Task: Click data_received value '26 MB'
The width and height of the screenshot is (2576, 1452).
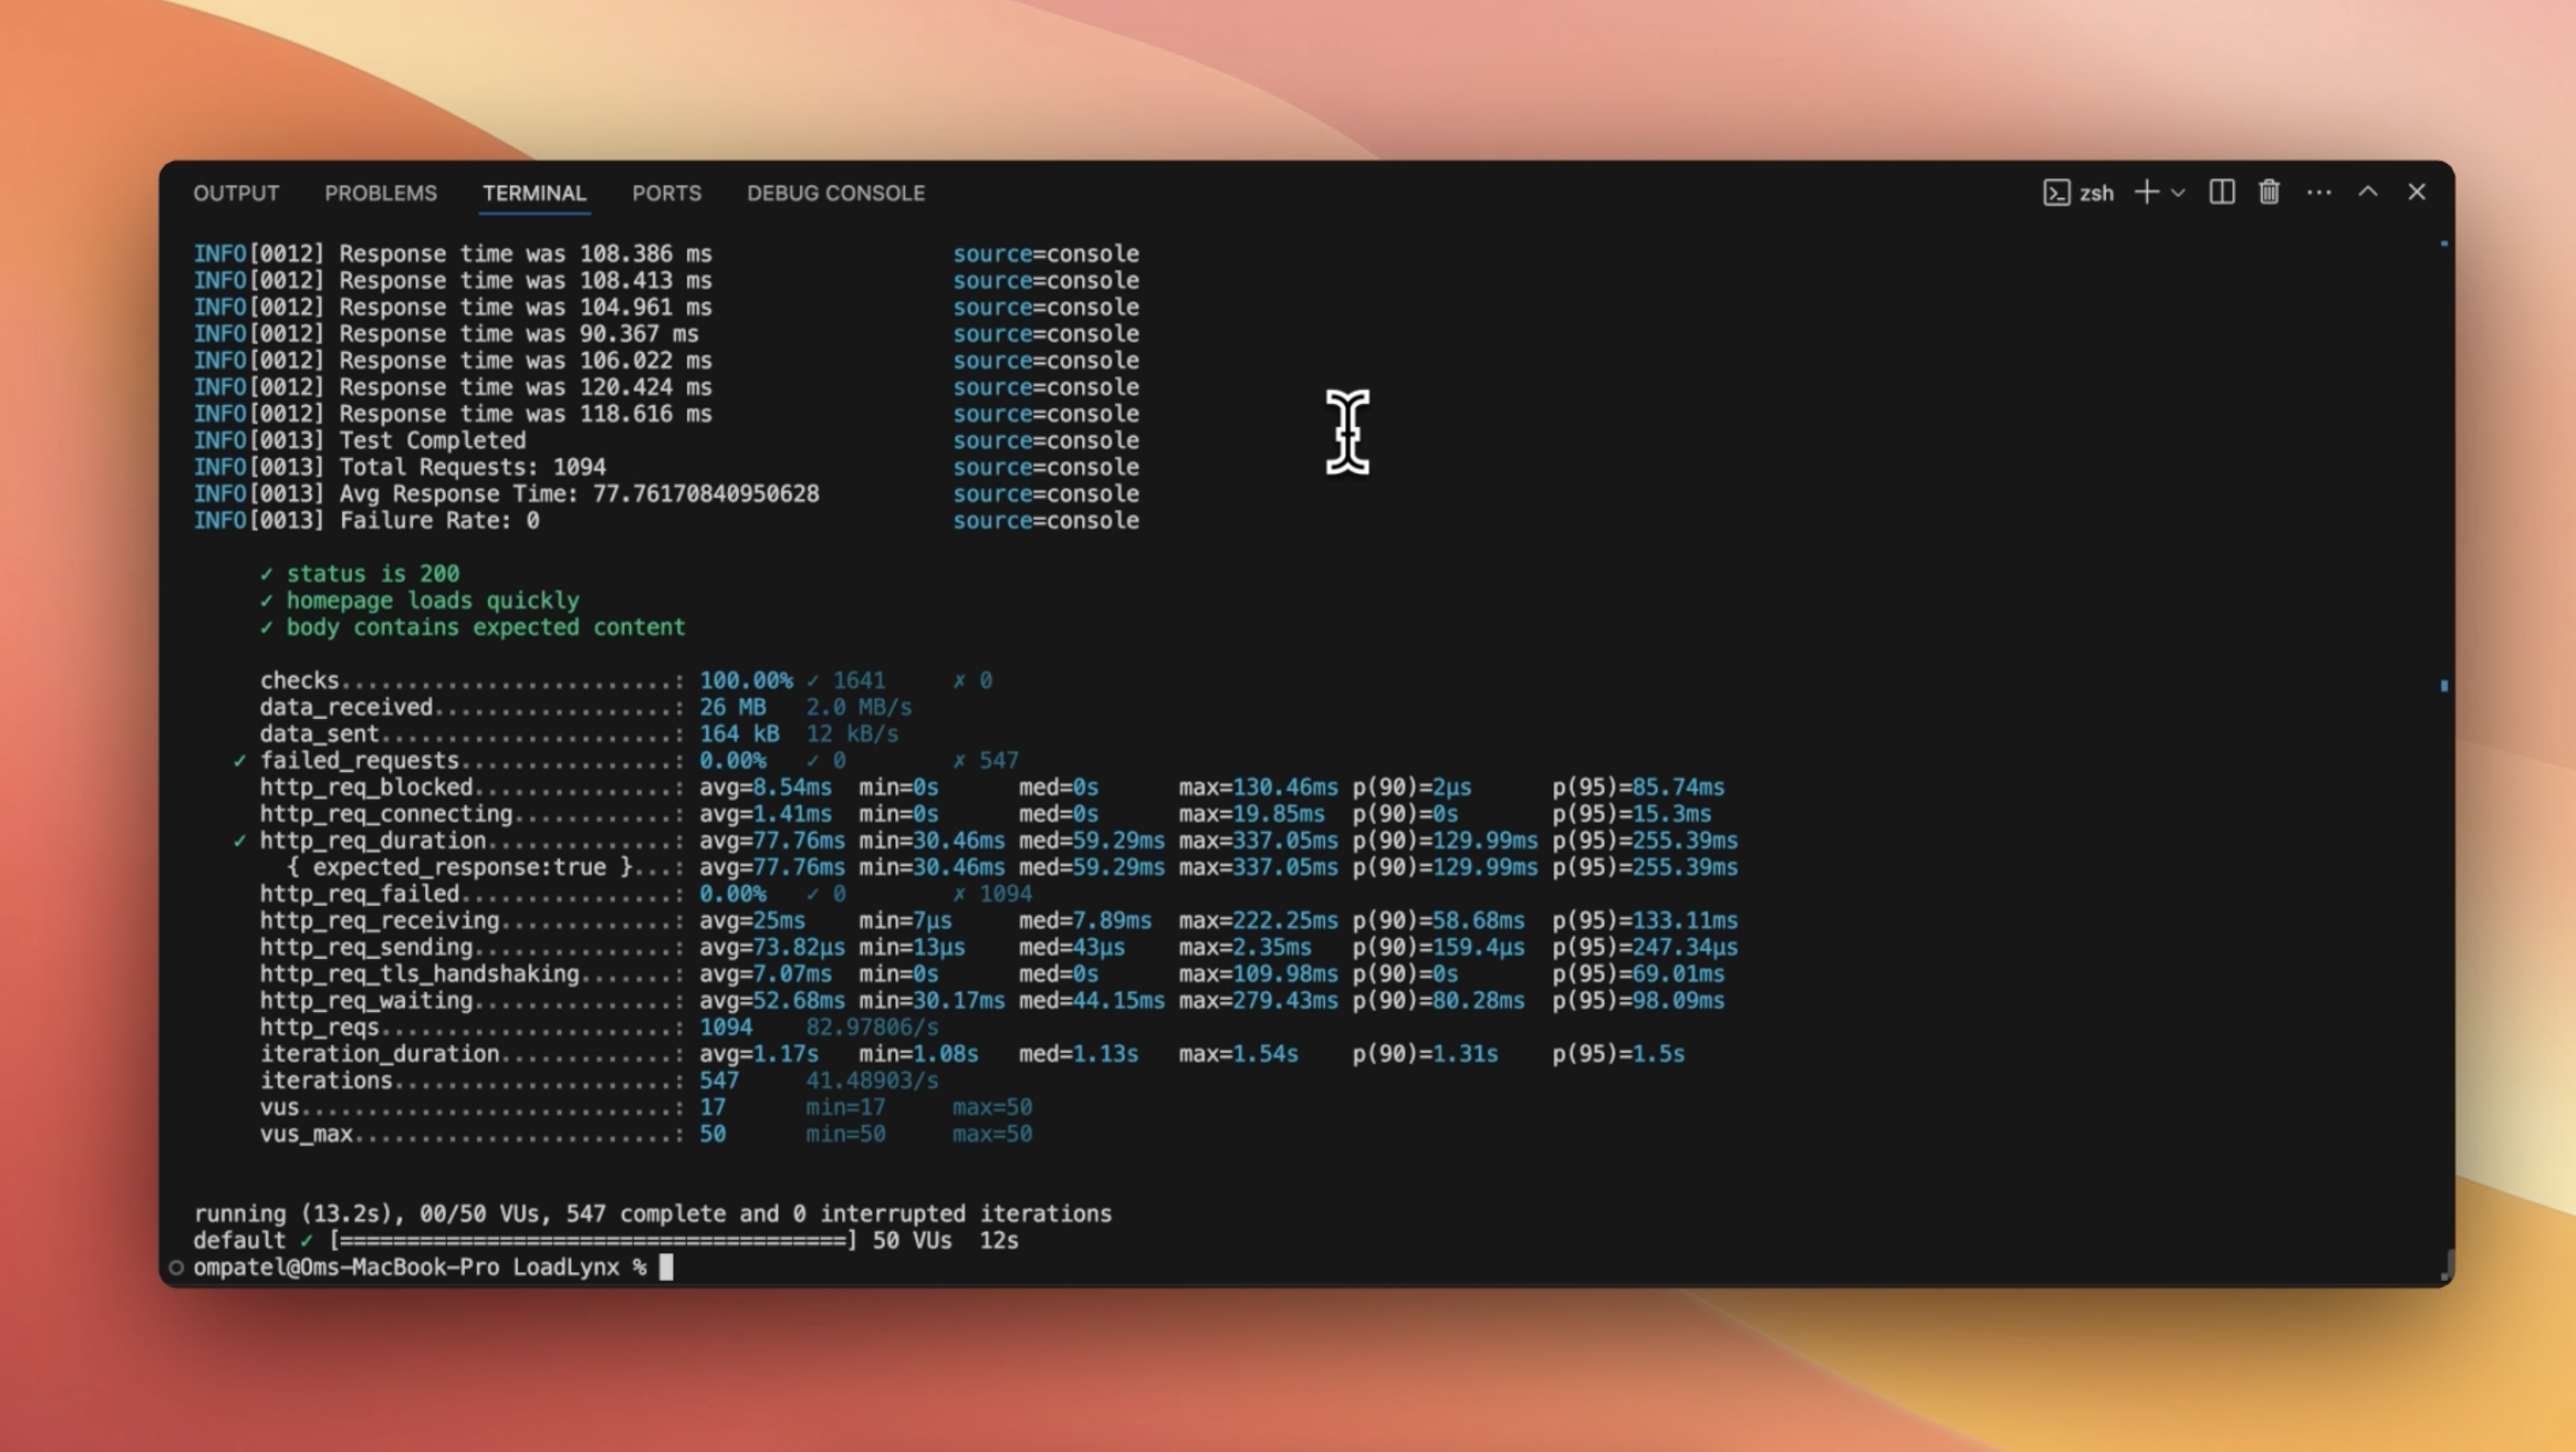Action: coord(732,708)
